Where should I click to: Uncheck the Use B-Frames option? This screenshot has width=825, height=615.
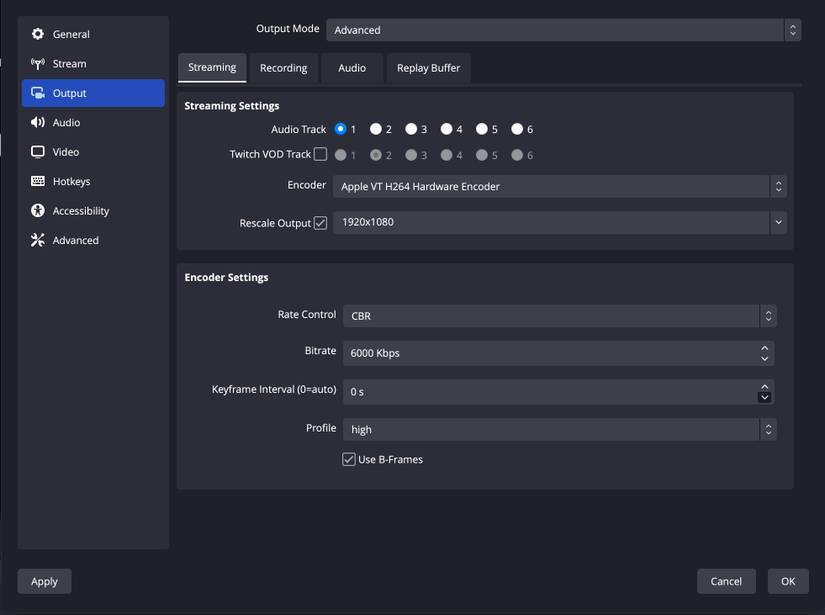pos(348,459)
